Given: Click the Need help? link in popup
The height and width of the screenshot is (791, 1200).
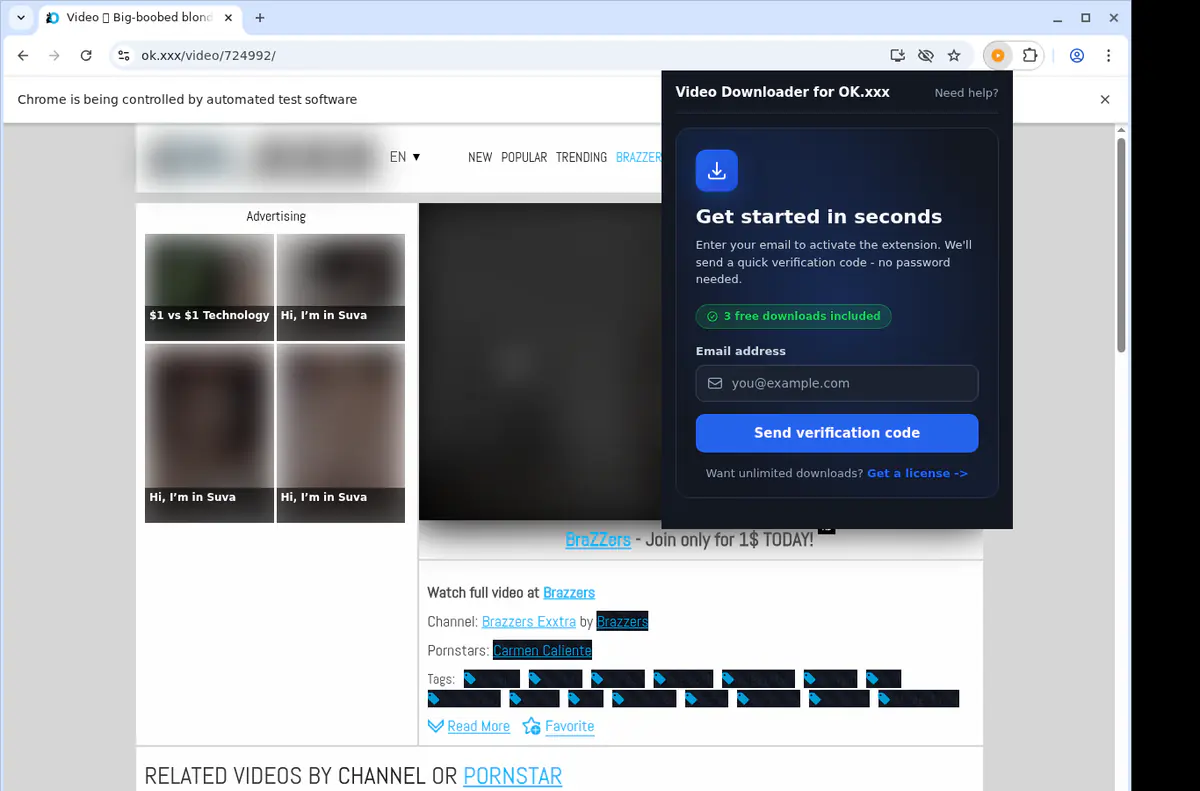Looking at the screenshot, I should 966,93.
